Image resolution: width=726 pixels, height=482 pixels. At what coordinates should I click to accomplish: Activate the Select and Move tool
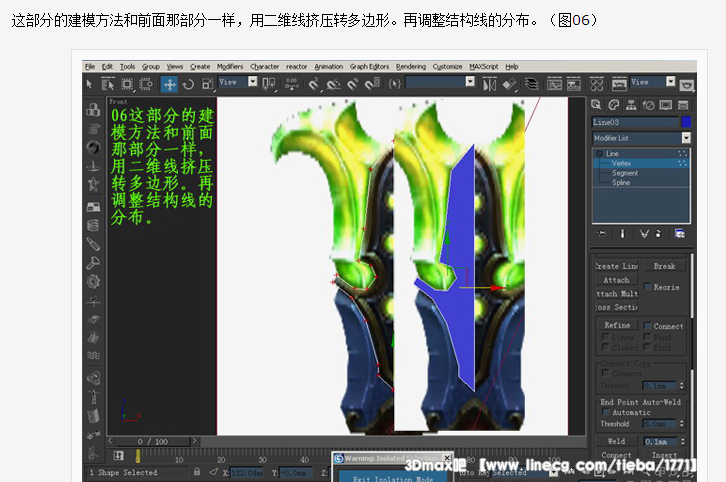coord(169,84)
